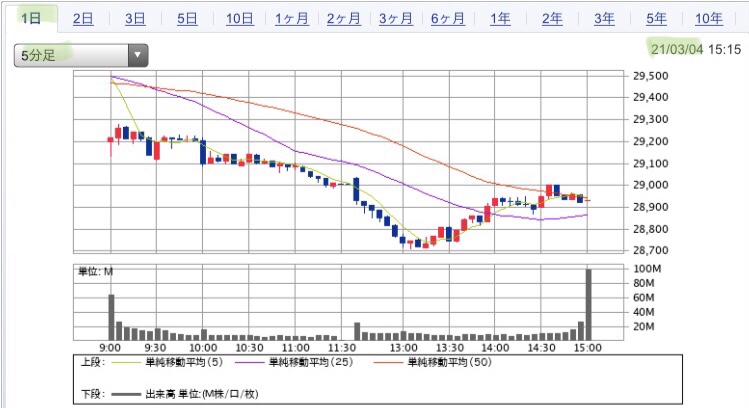Image resolution: width=749 pixels, height=408 pixels.
Task: View the 3ヶ月 chart range
Action: click(395, 19)
